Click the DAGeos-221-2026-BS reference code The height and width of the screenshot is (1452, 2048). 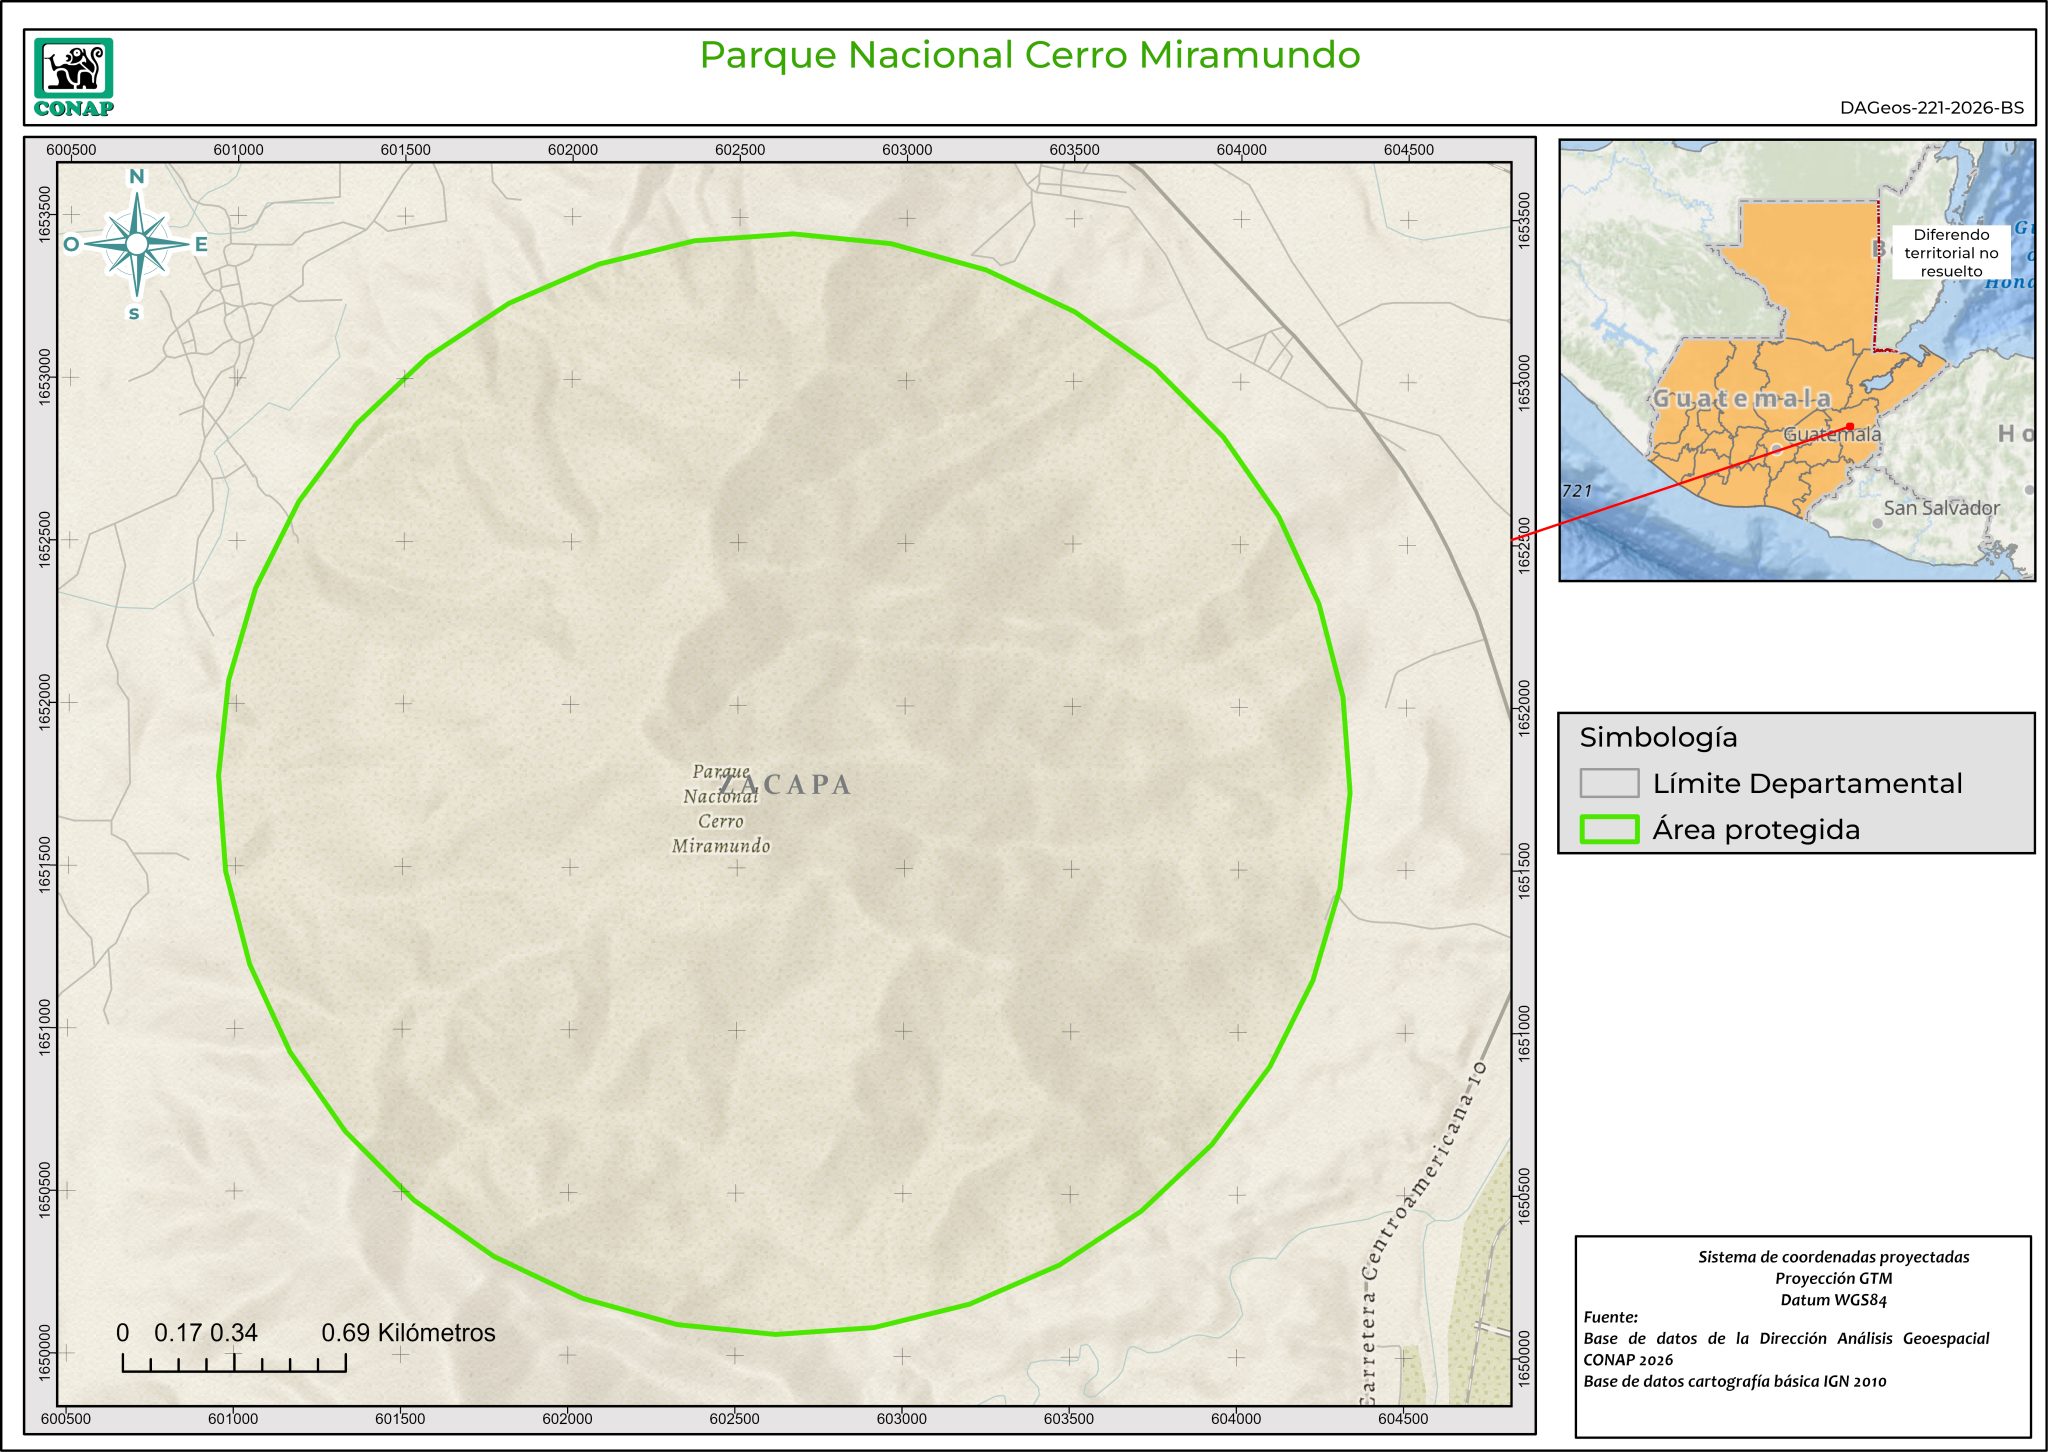click(x=1931, y=108)
